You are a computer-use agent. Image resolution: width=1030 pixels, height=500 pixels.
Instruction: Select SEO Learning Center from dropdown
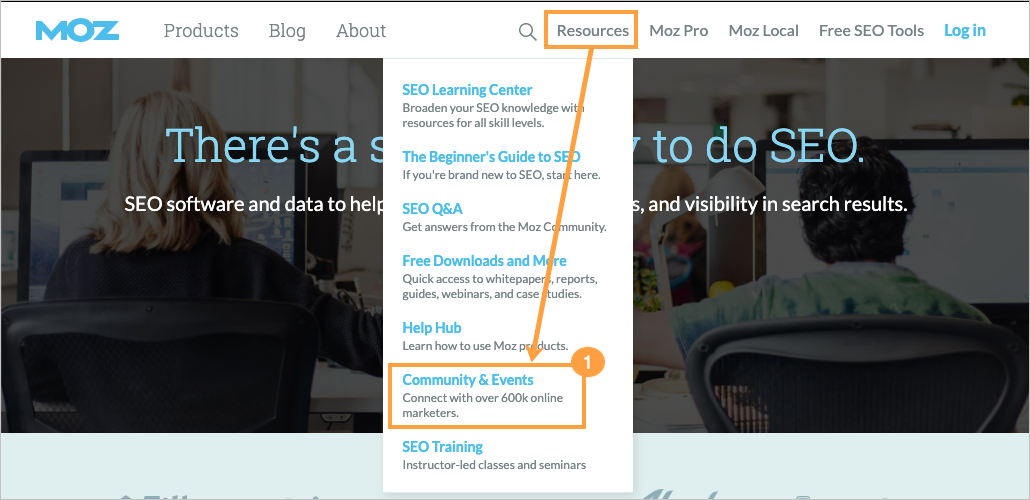click(467, 90)
